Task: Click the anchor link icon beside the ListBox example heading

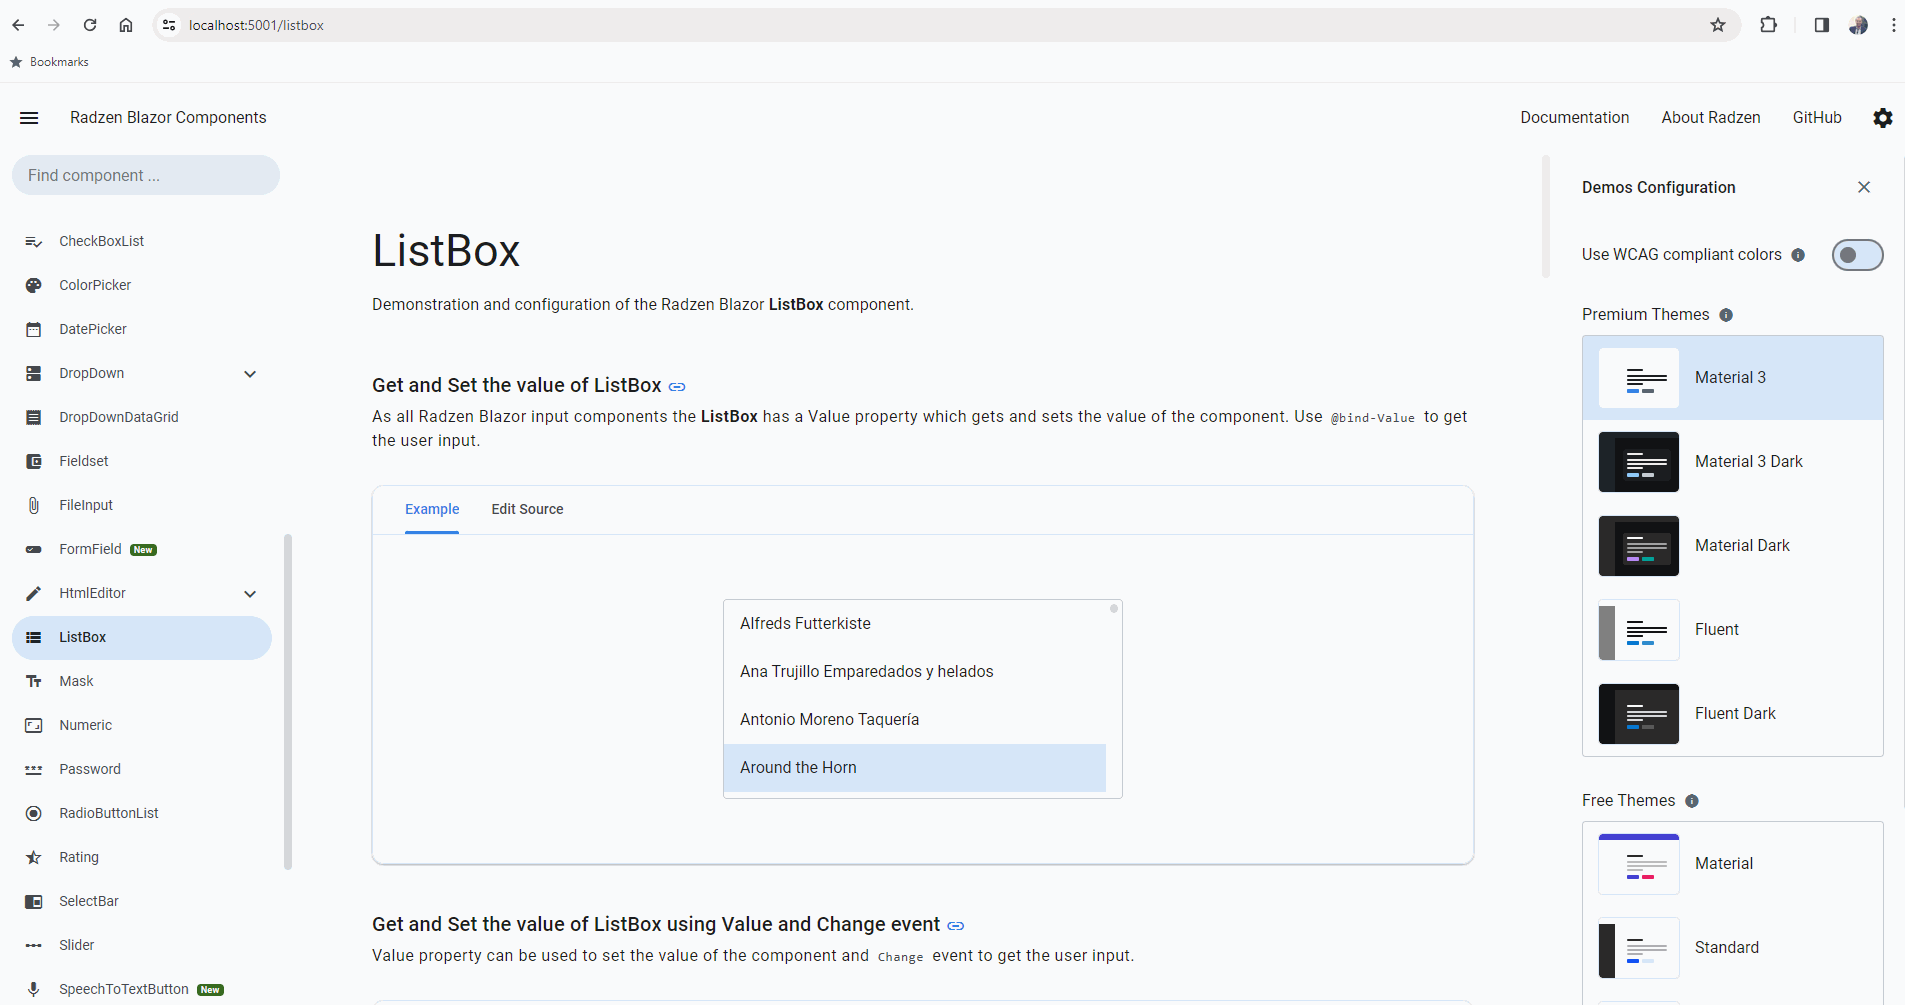Action: pos(678,386)
